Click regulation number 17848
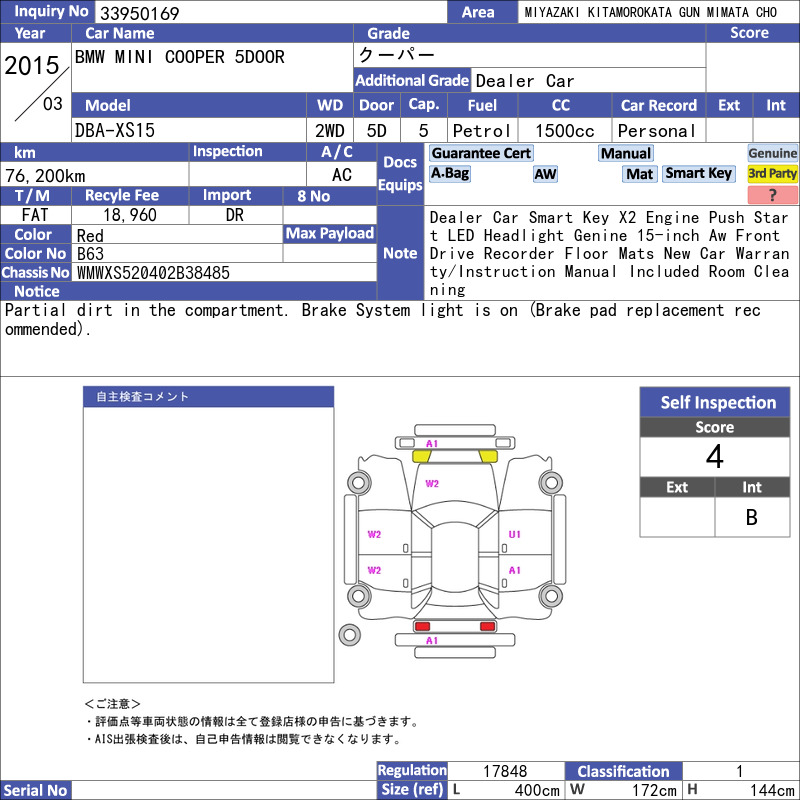800x800 pixels. (x=505, y=771)
